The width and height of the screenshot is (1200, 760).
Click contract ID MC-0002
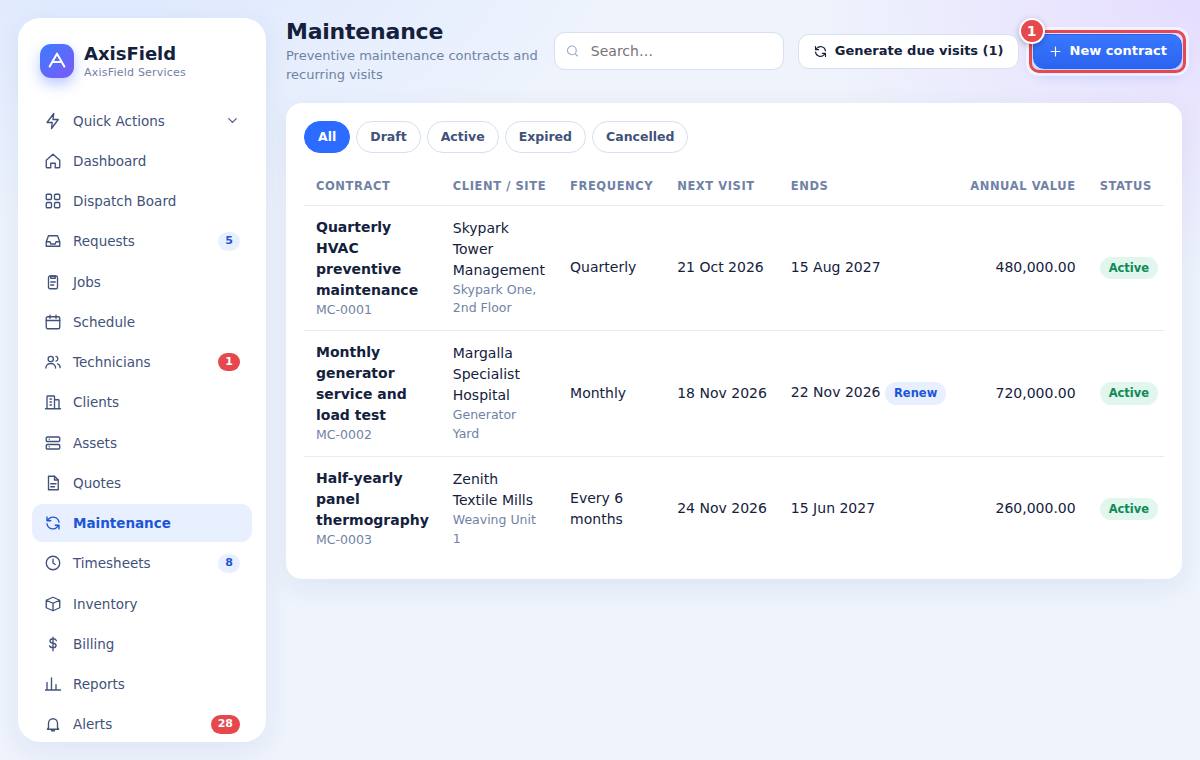(x=344, y=435)
